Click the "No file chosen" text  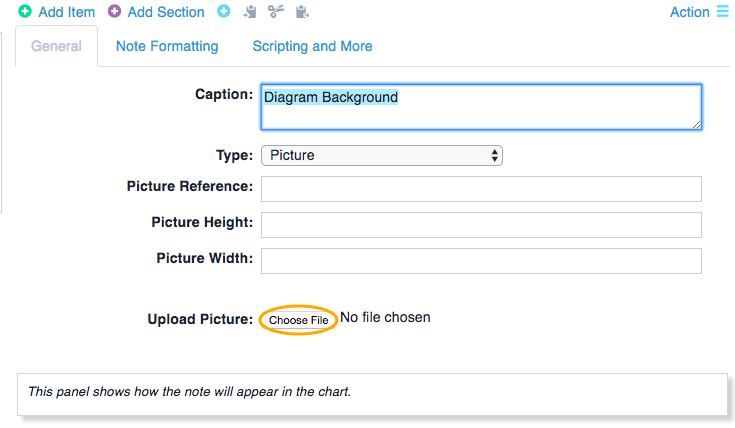coord(385,317)
